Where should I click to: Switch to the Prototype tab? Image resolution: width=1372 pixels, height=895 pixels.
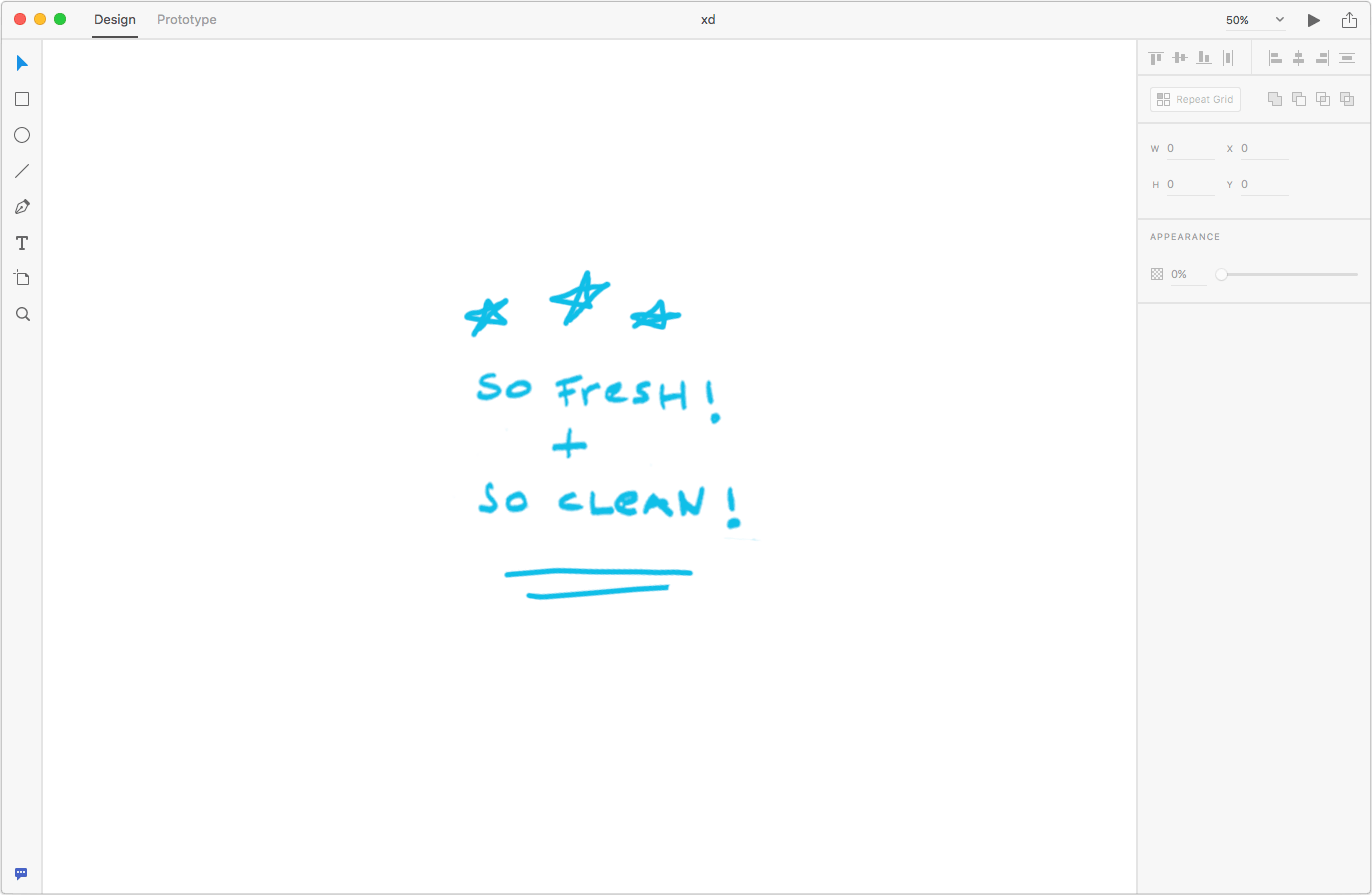[186, 20]
